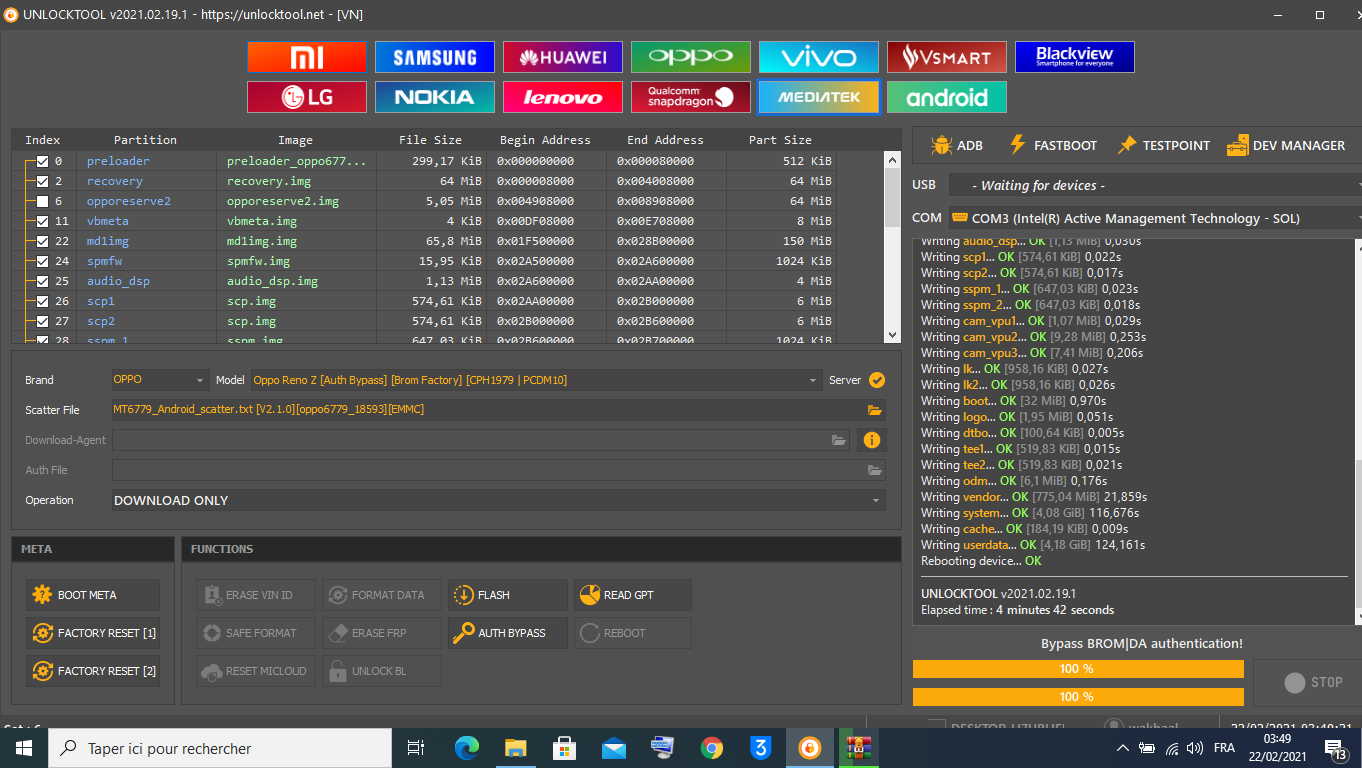Open the Download-Agent info icon
Screen dimensions: 1362x768
tap(871, 440)
